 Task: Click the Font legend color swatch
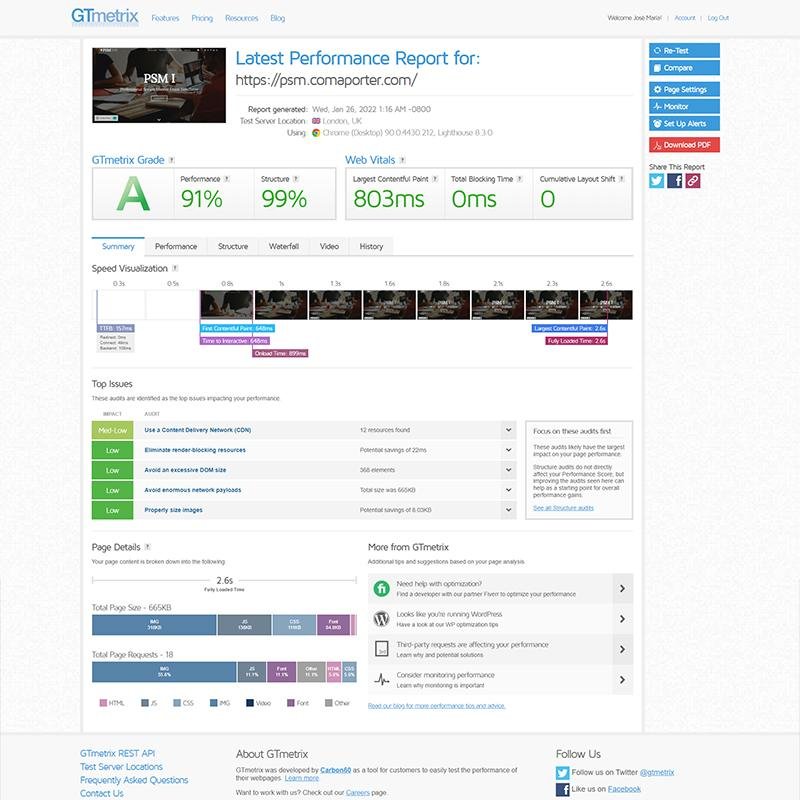[291, 703]
